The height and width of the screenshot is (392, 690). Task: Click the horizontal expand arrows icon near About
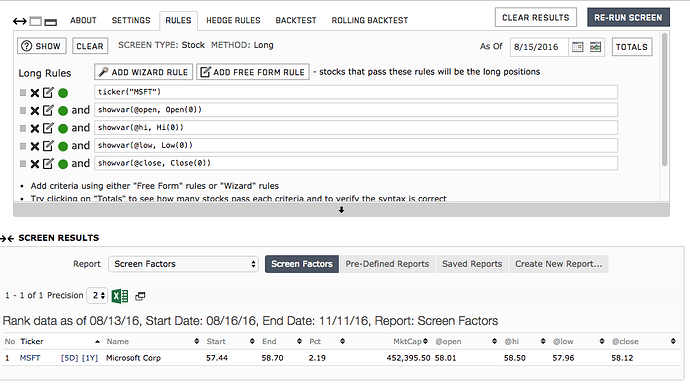[x=19, y=21]
